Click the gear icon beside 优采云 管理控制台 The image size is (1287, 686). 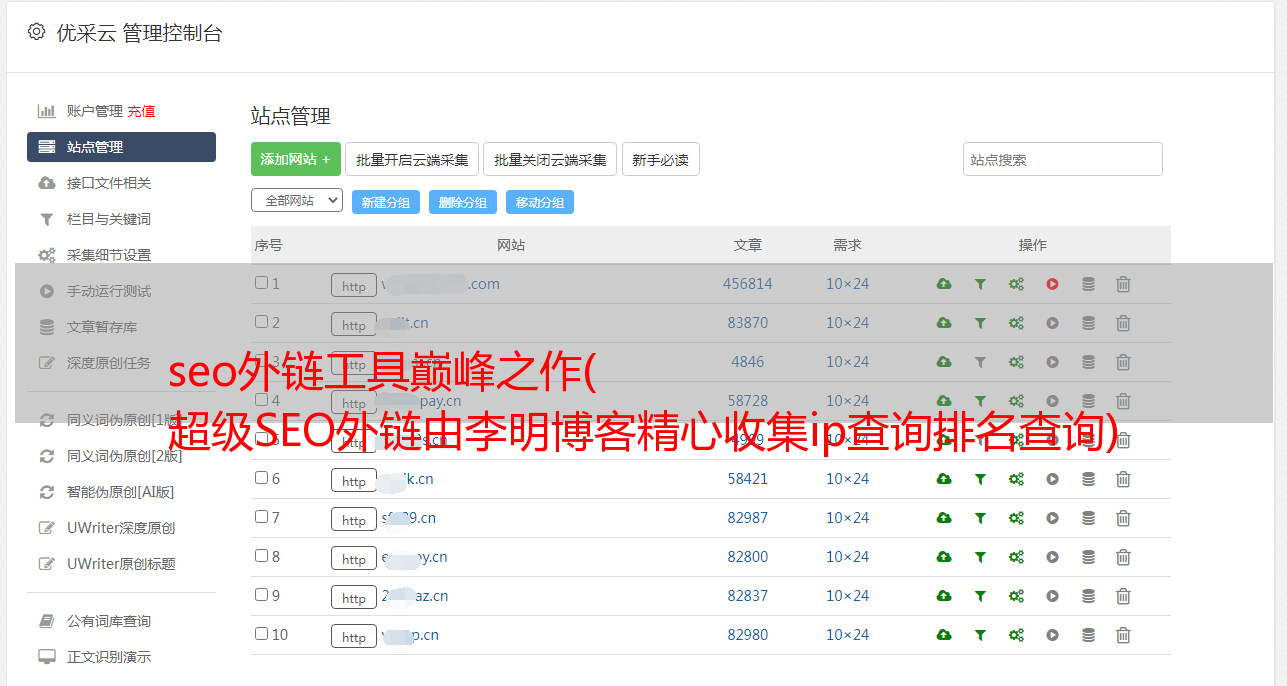(37, 32)
